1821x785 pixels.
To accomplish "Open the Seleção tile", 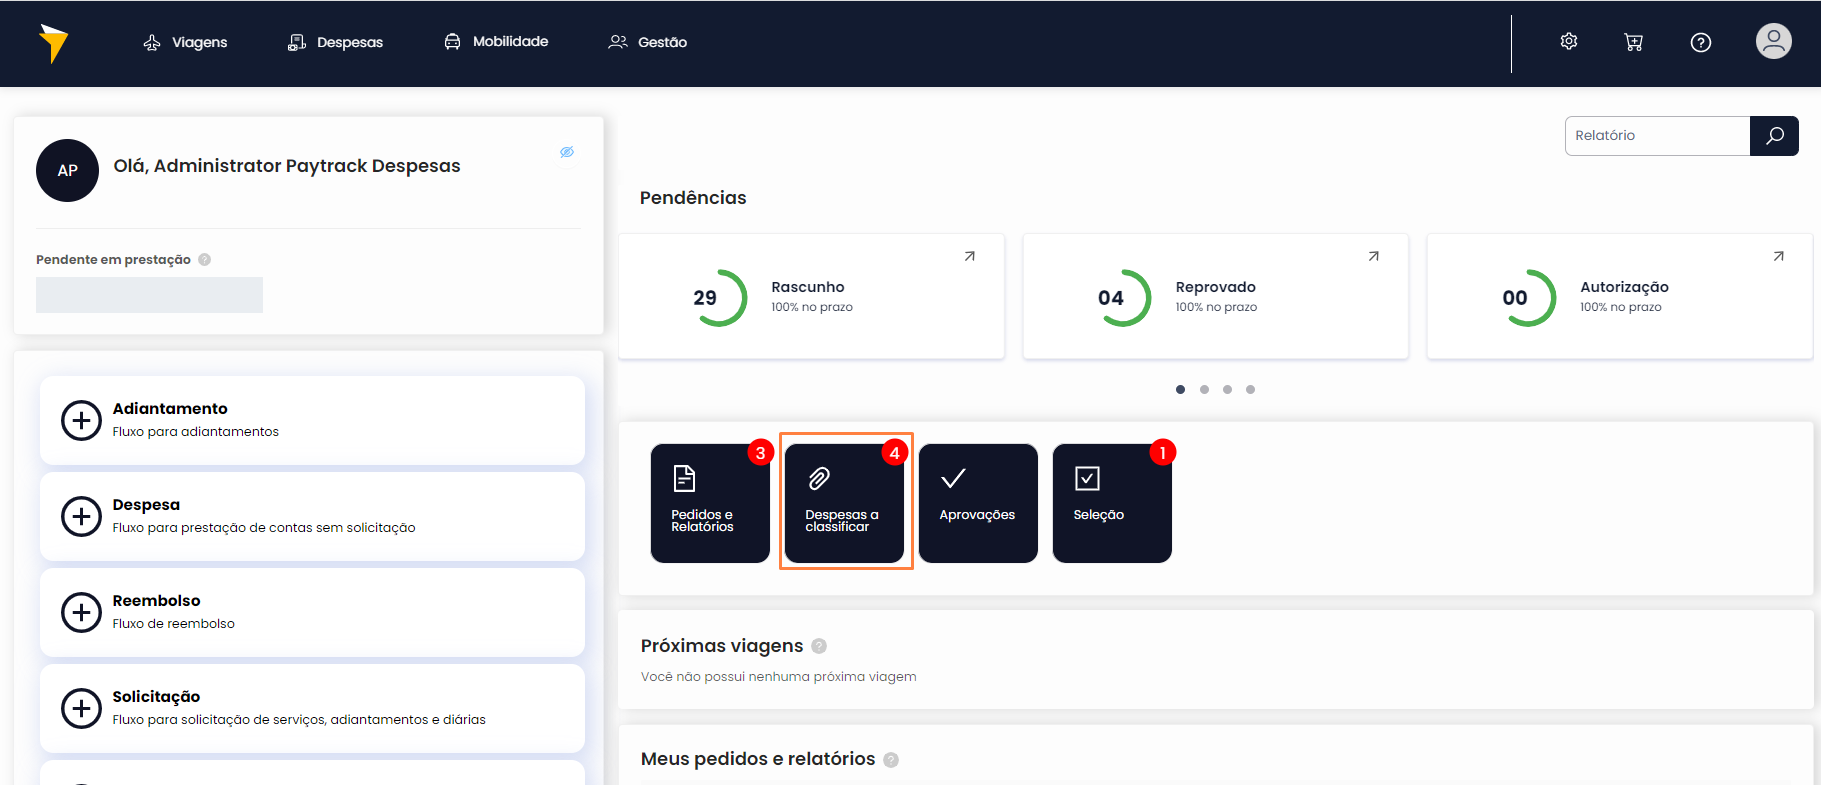I will pyautogui.click(x=1112, y=503).
